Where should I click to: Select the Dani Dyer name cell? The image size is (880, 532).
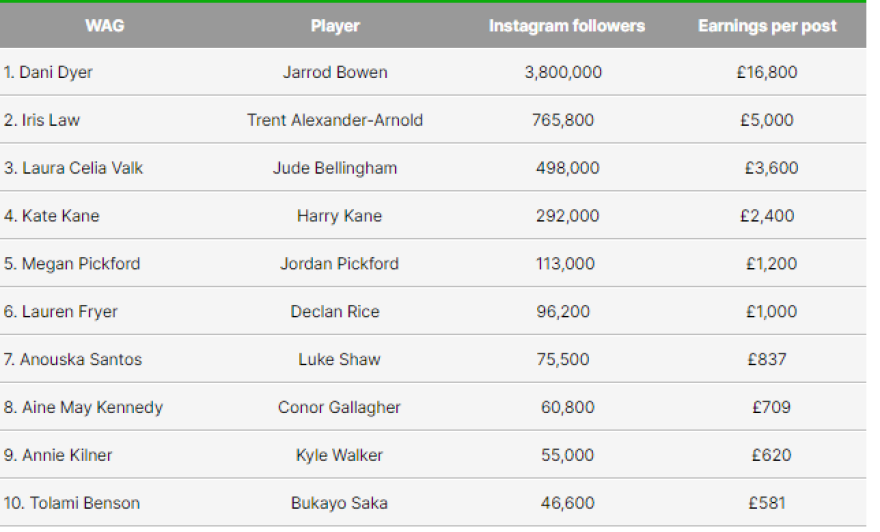[x=48, y=72]
